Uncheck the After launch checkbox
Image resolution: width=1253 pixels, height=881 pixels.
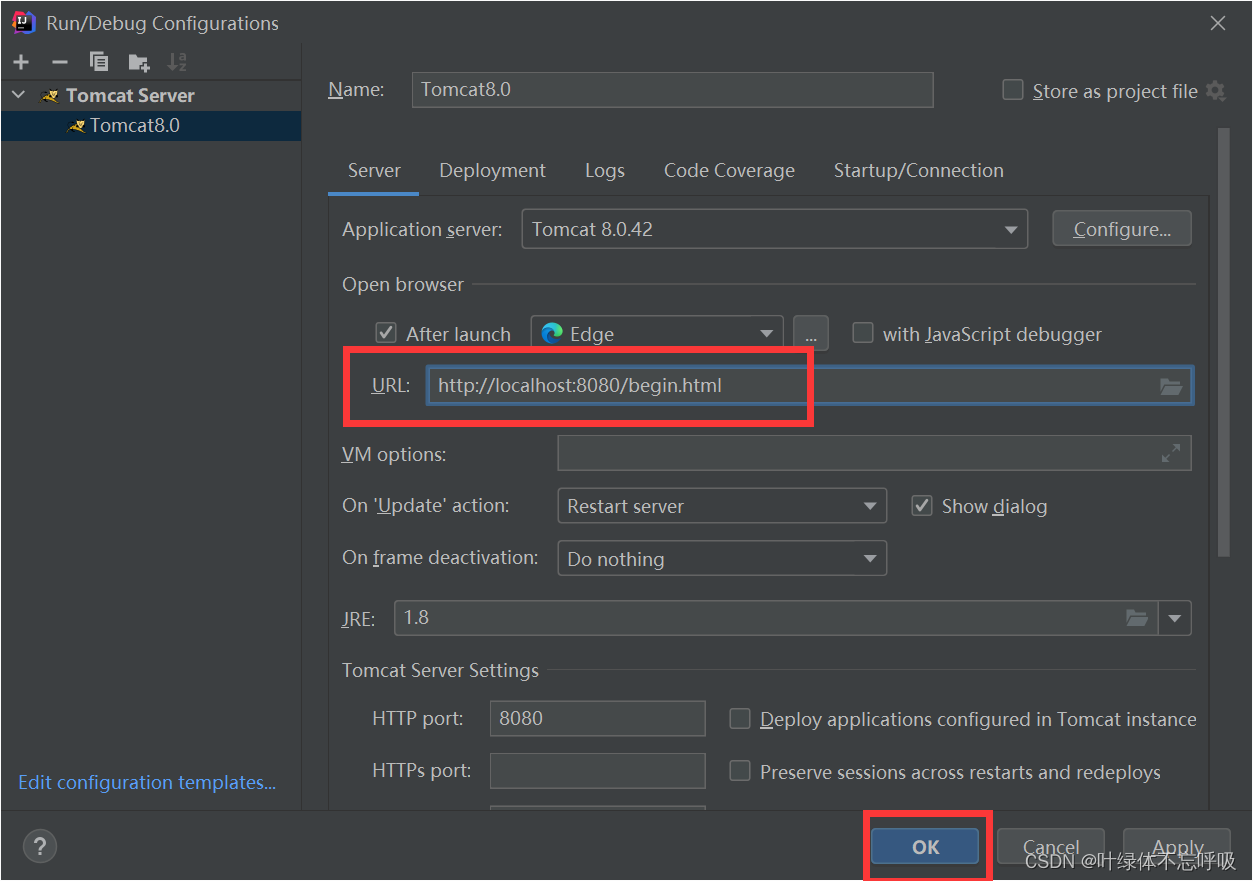(385, 333)
